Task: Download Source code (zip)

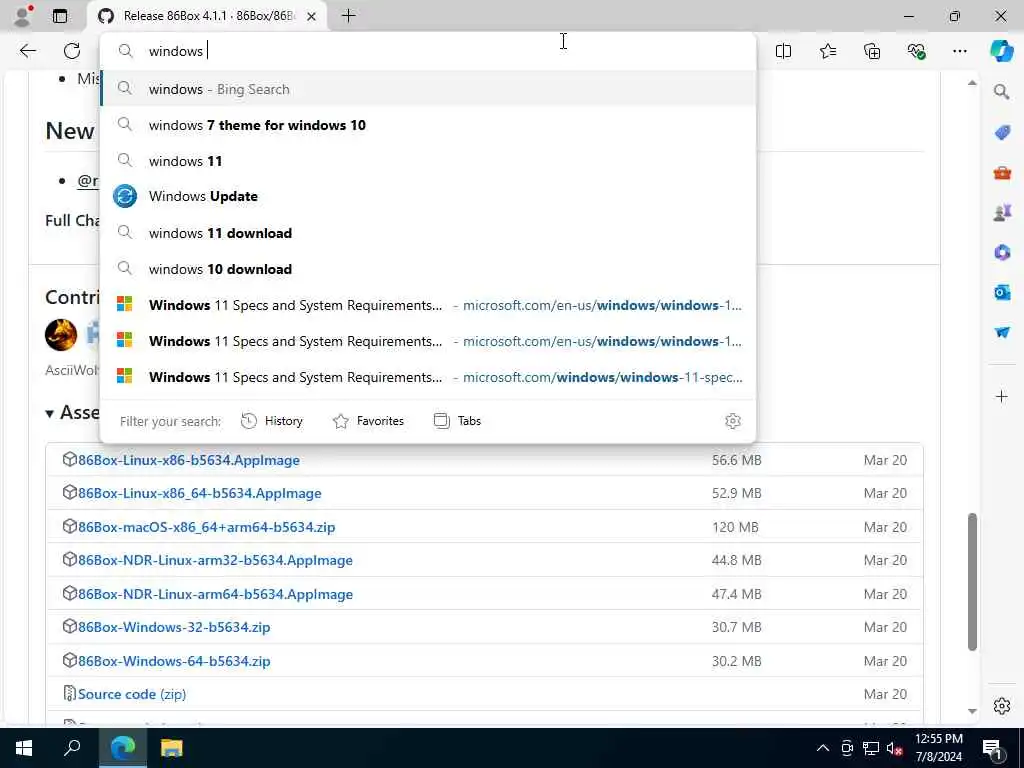Action: [132, 694]
